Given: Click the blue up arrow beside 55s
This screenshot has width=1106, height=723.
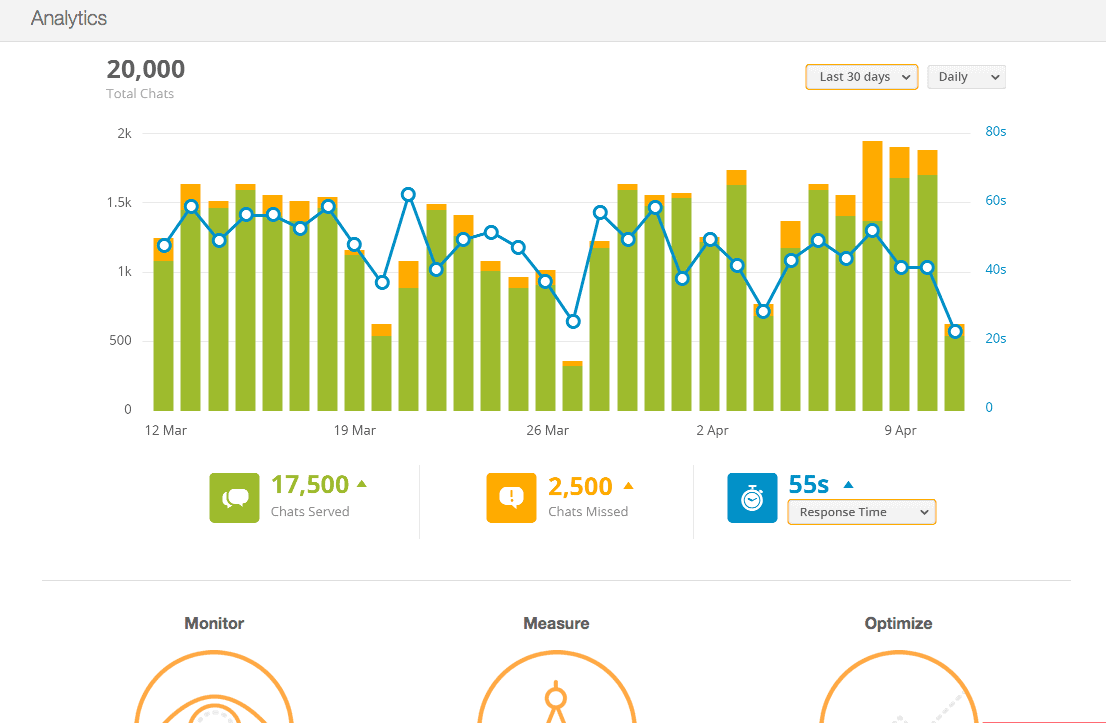Looking at the screenshot, I should [x=849, y=485].
